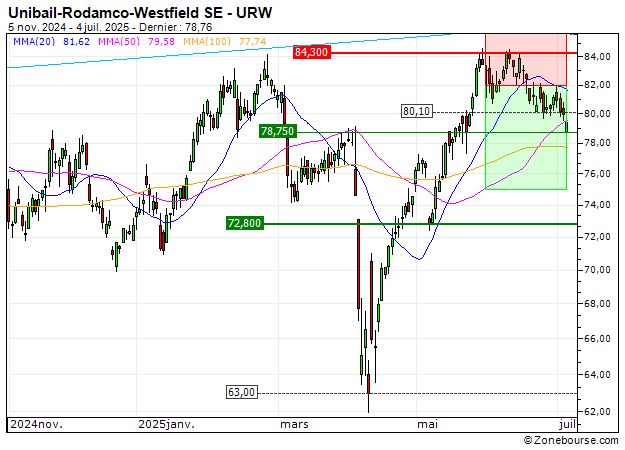Click the 2025janv. axis label
This screenshot has width=625, height=450.
[166, 424]
